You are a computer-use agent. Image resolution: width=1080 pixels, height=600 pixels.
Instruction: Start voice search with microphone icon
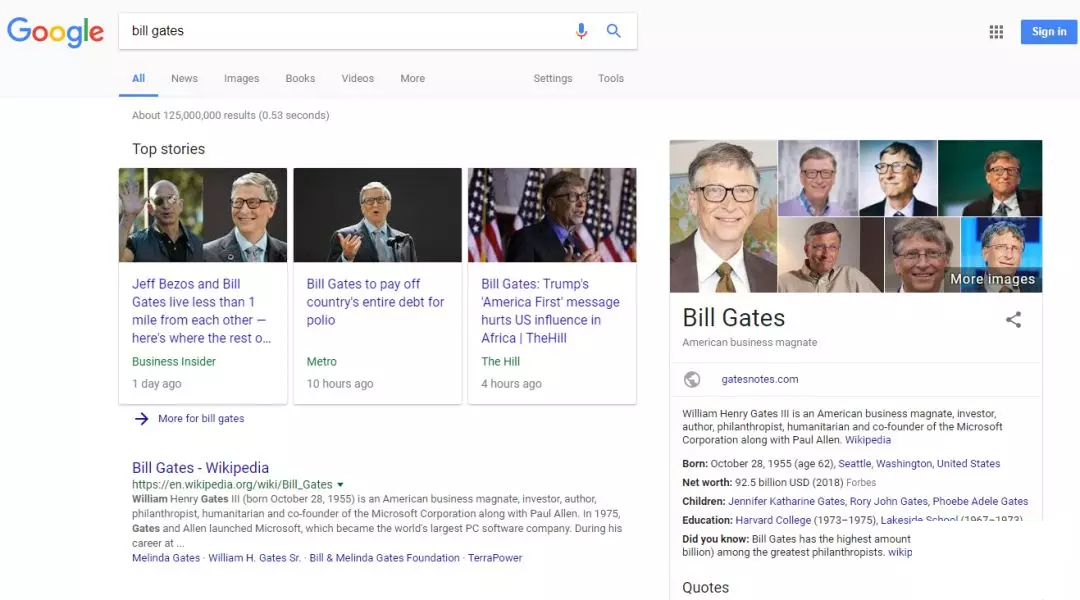[x=581, y=31]
